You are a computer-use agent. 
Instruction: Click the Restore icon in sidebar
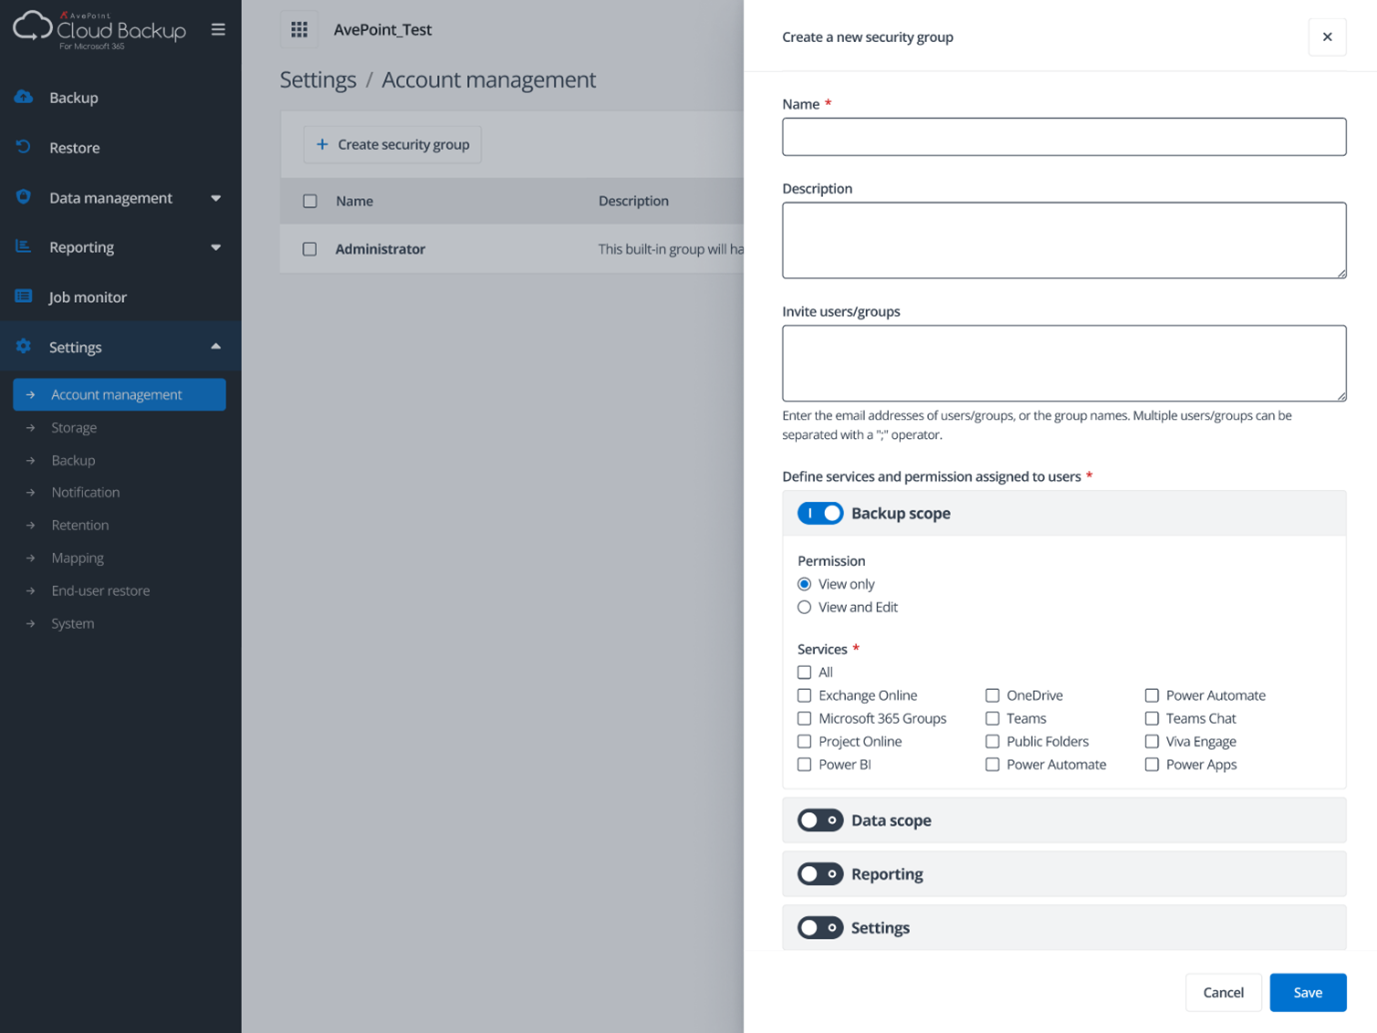click(24, 147)
